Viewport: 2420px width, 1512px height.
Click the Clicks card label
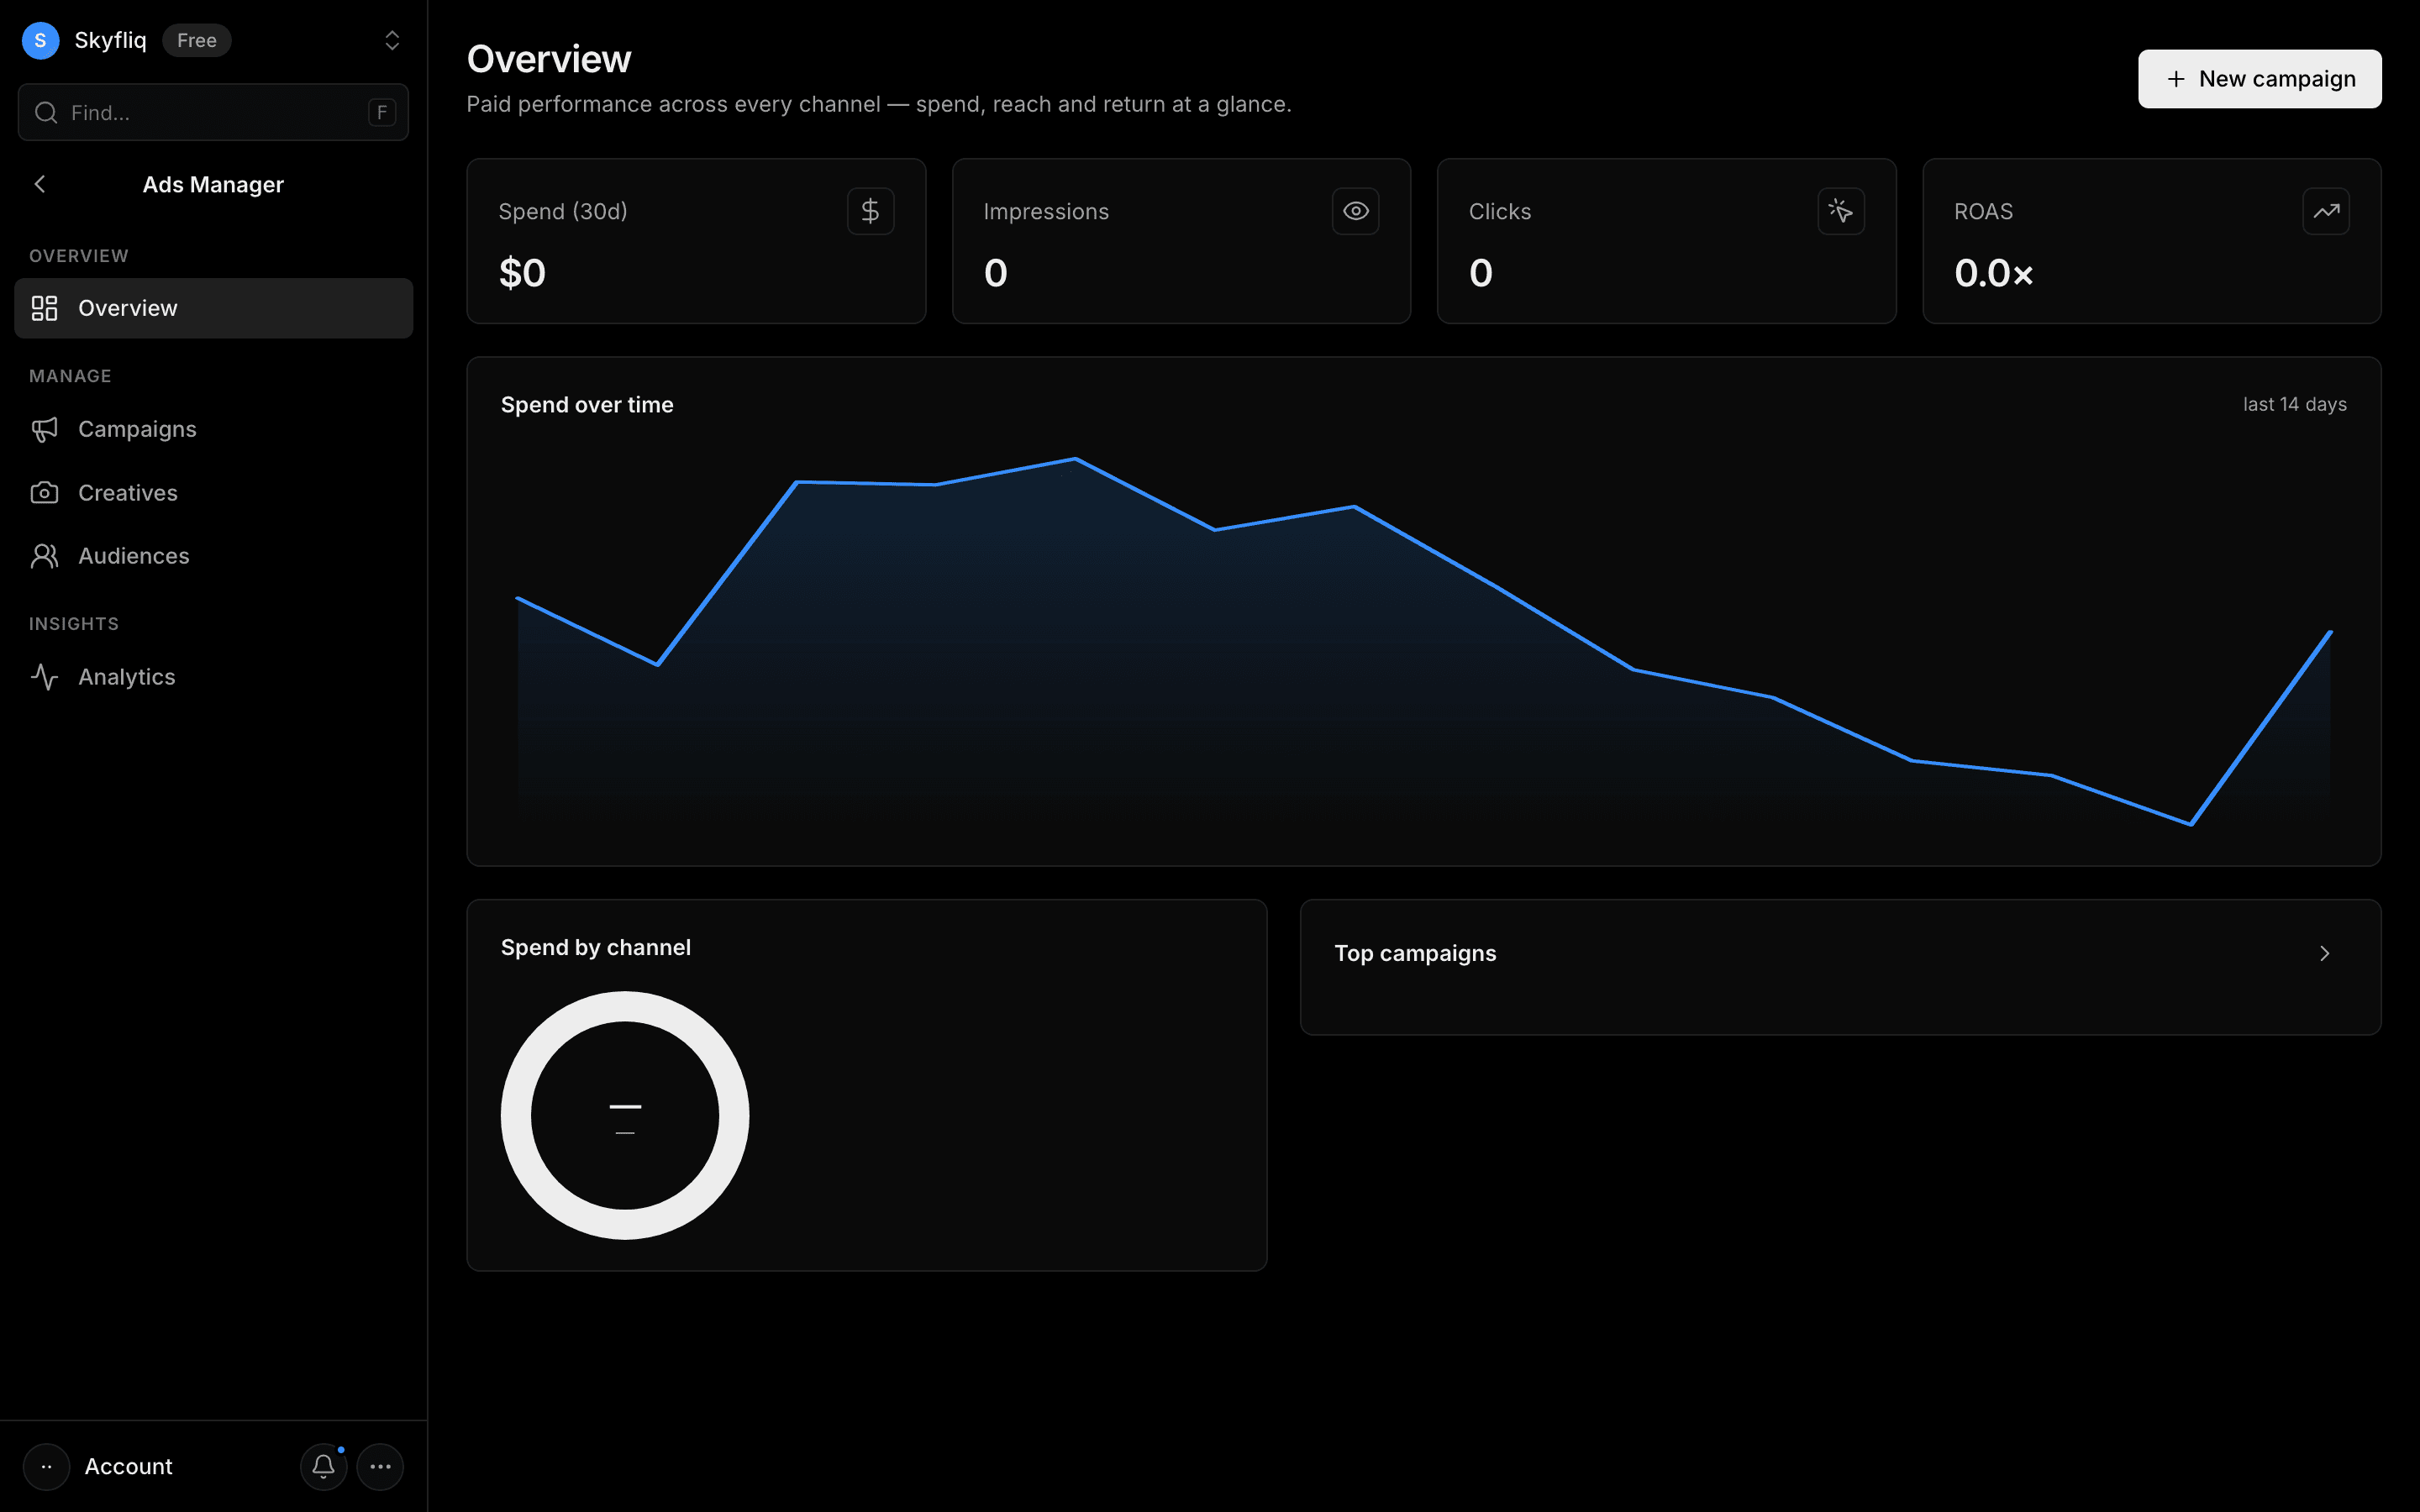pos(1499,211)
